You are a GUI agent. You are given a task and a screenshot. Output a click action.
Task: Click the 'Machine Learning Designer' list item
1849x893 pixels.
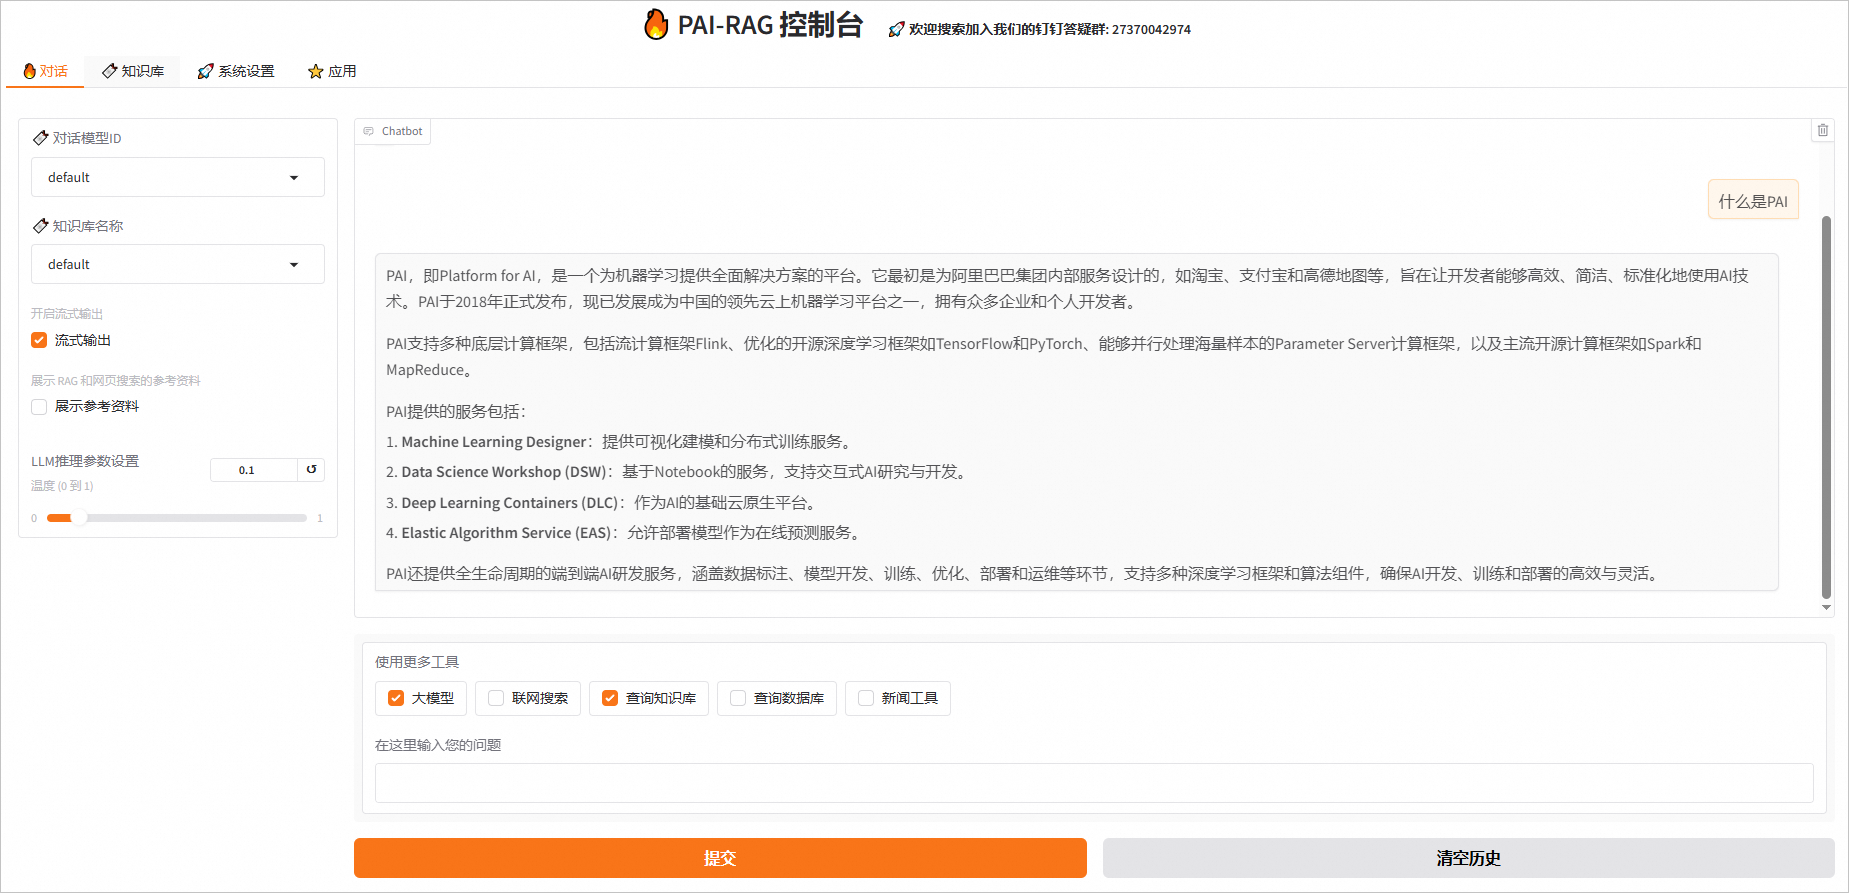click(x=620, y=442)
